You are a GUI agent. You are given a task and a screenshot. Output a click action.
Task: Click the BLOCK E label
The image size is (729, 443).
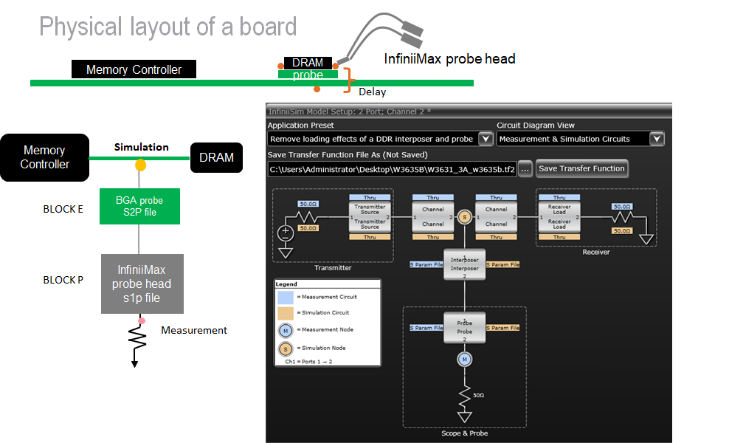[x=63, y=209]
